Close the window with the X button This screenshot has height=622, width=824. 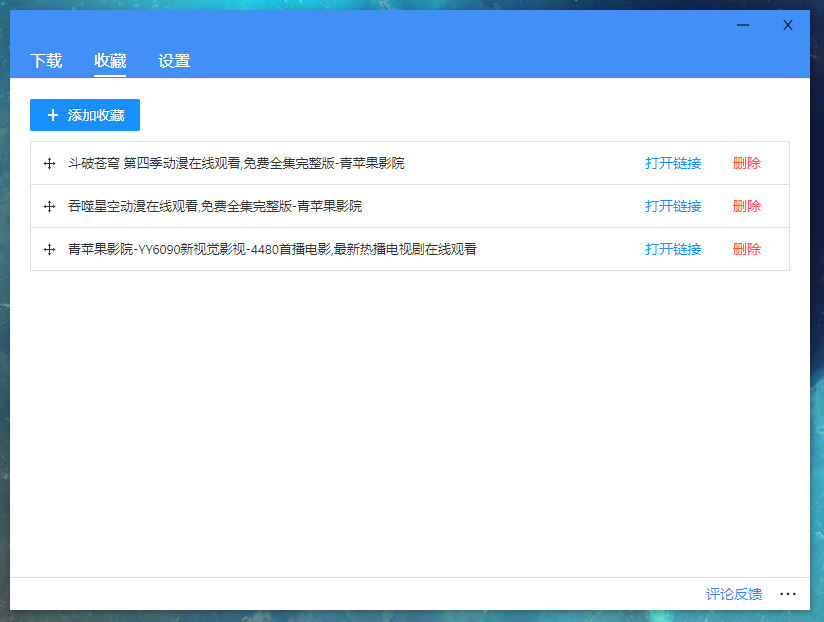788,25
